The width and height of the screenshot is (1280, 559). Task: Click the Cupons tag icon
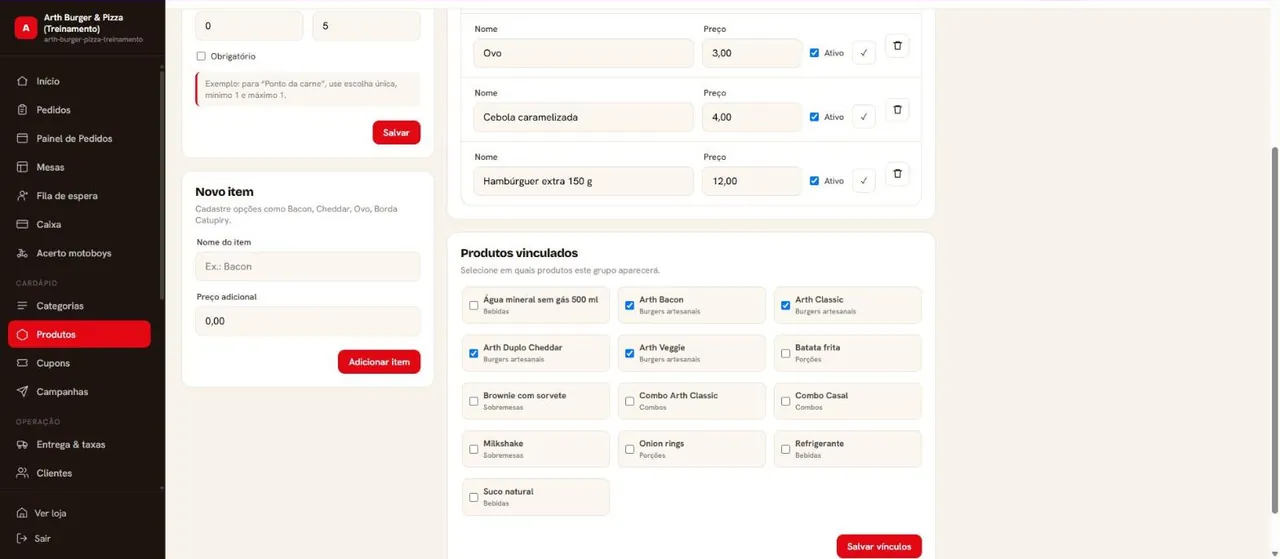(x=22, y=363)
